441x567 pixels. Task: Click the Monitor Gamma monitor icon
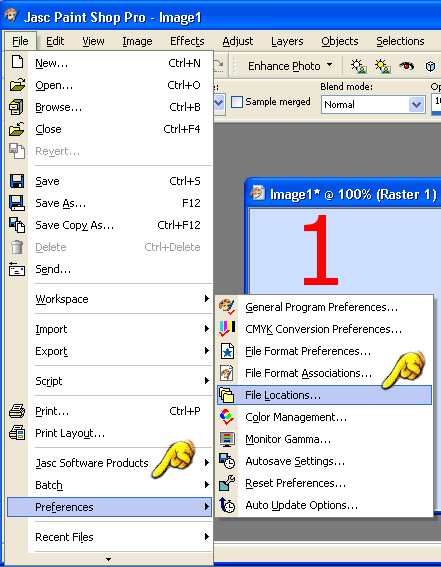227,439
